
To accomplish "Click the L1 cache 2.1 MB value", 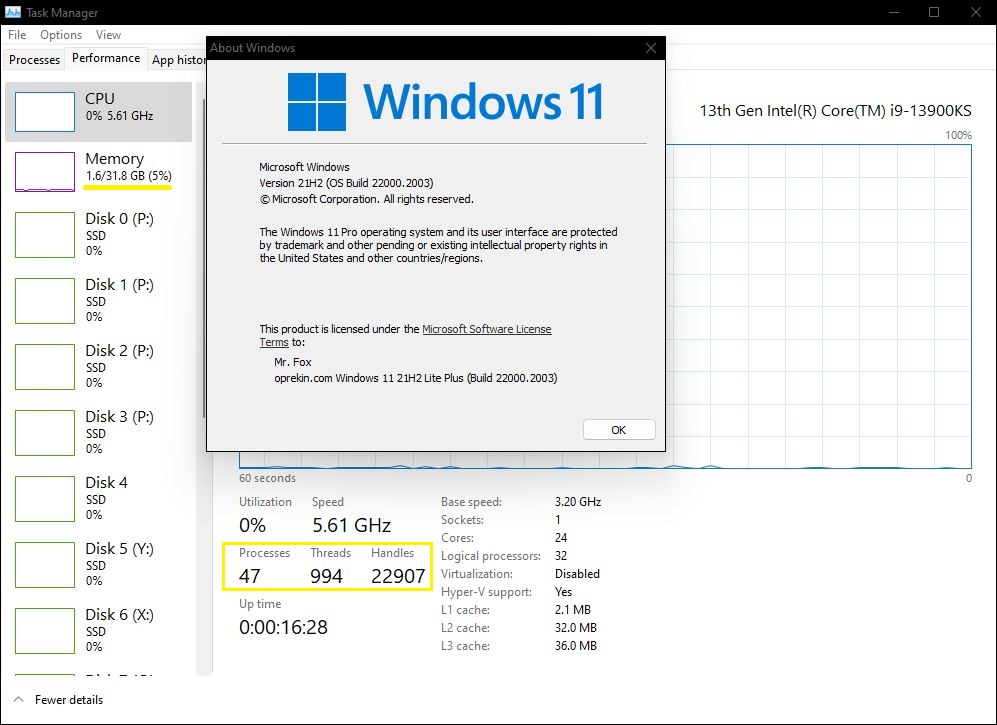I will pos(573,610).
